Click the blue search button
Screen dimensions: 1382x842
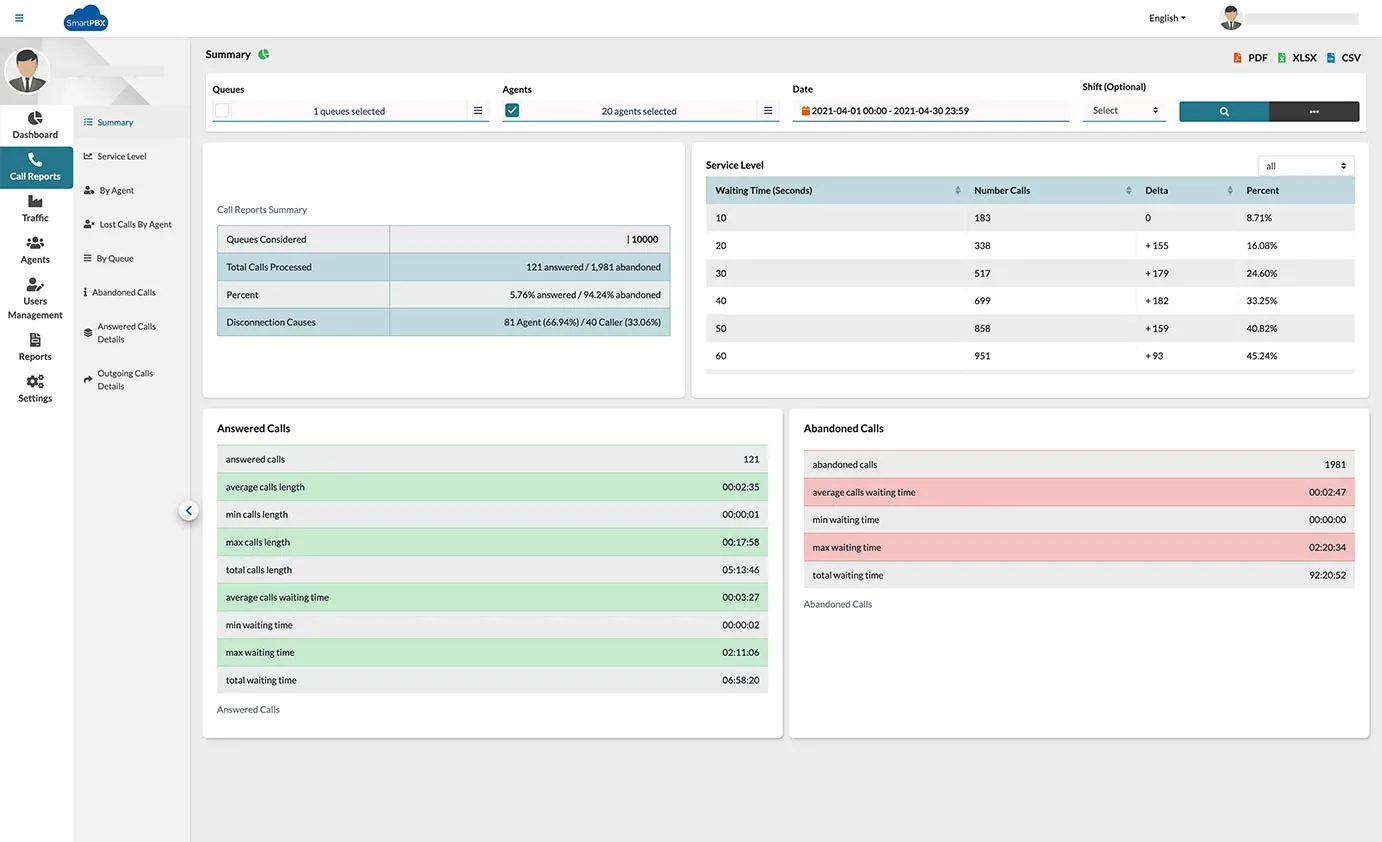tap(1224, 112)
